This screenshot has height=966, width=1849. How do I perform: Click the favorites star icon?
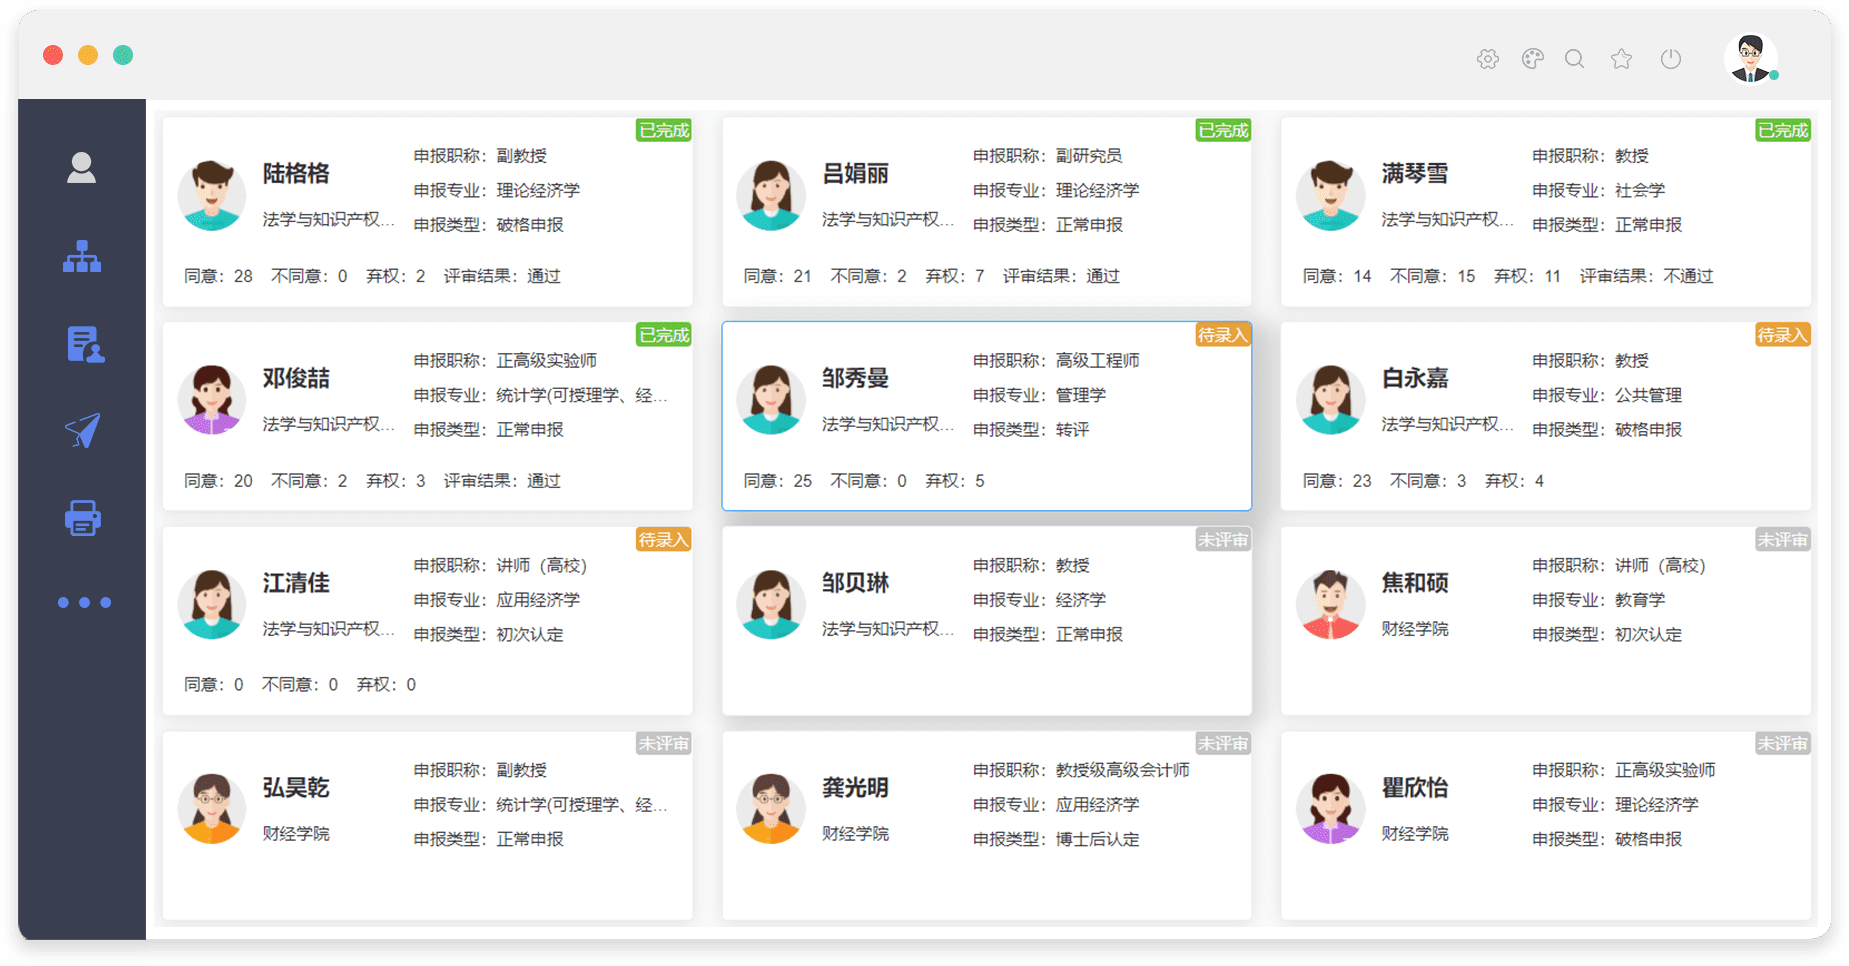(1622, 59)
